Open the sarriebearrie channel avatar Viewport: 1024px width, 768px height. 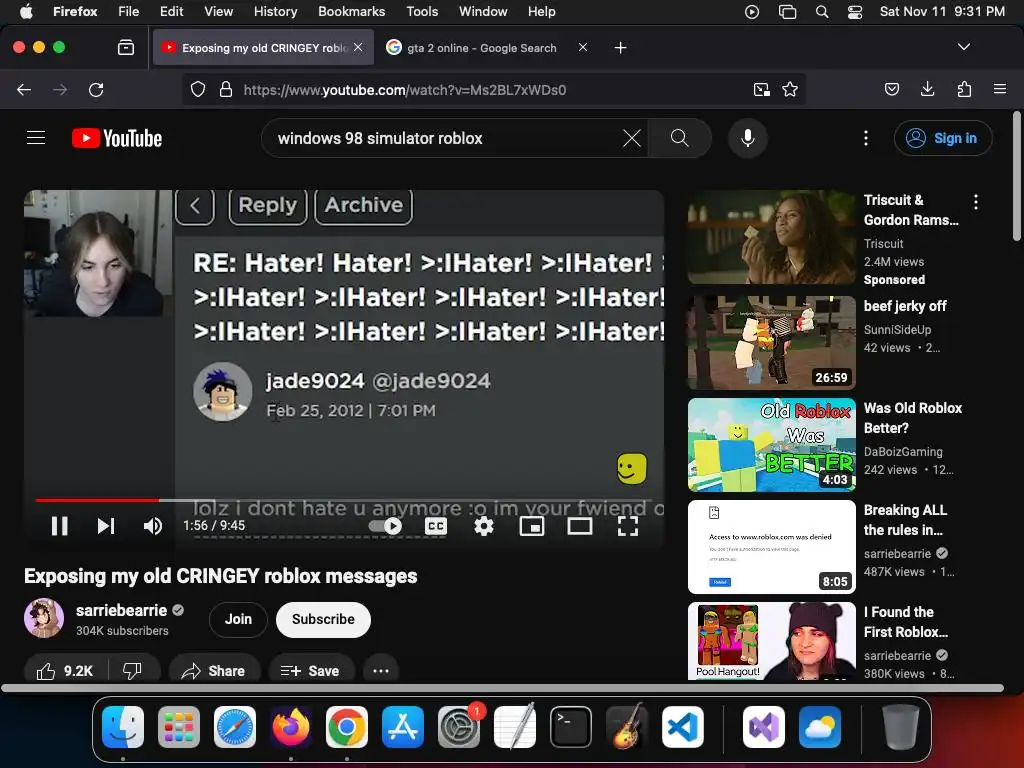(x=44, y=618)
